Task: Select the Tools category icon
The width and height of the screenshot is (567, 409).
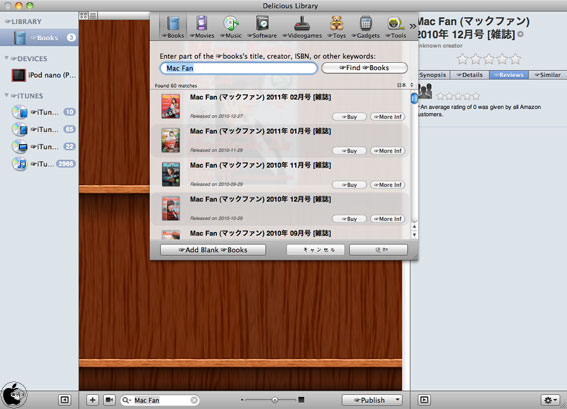Action: pyautogui.click(x=396, y=26)
